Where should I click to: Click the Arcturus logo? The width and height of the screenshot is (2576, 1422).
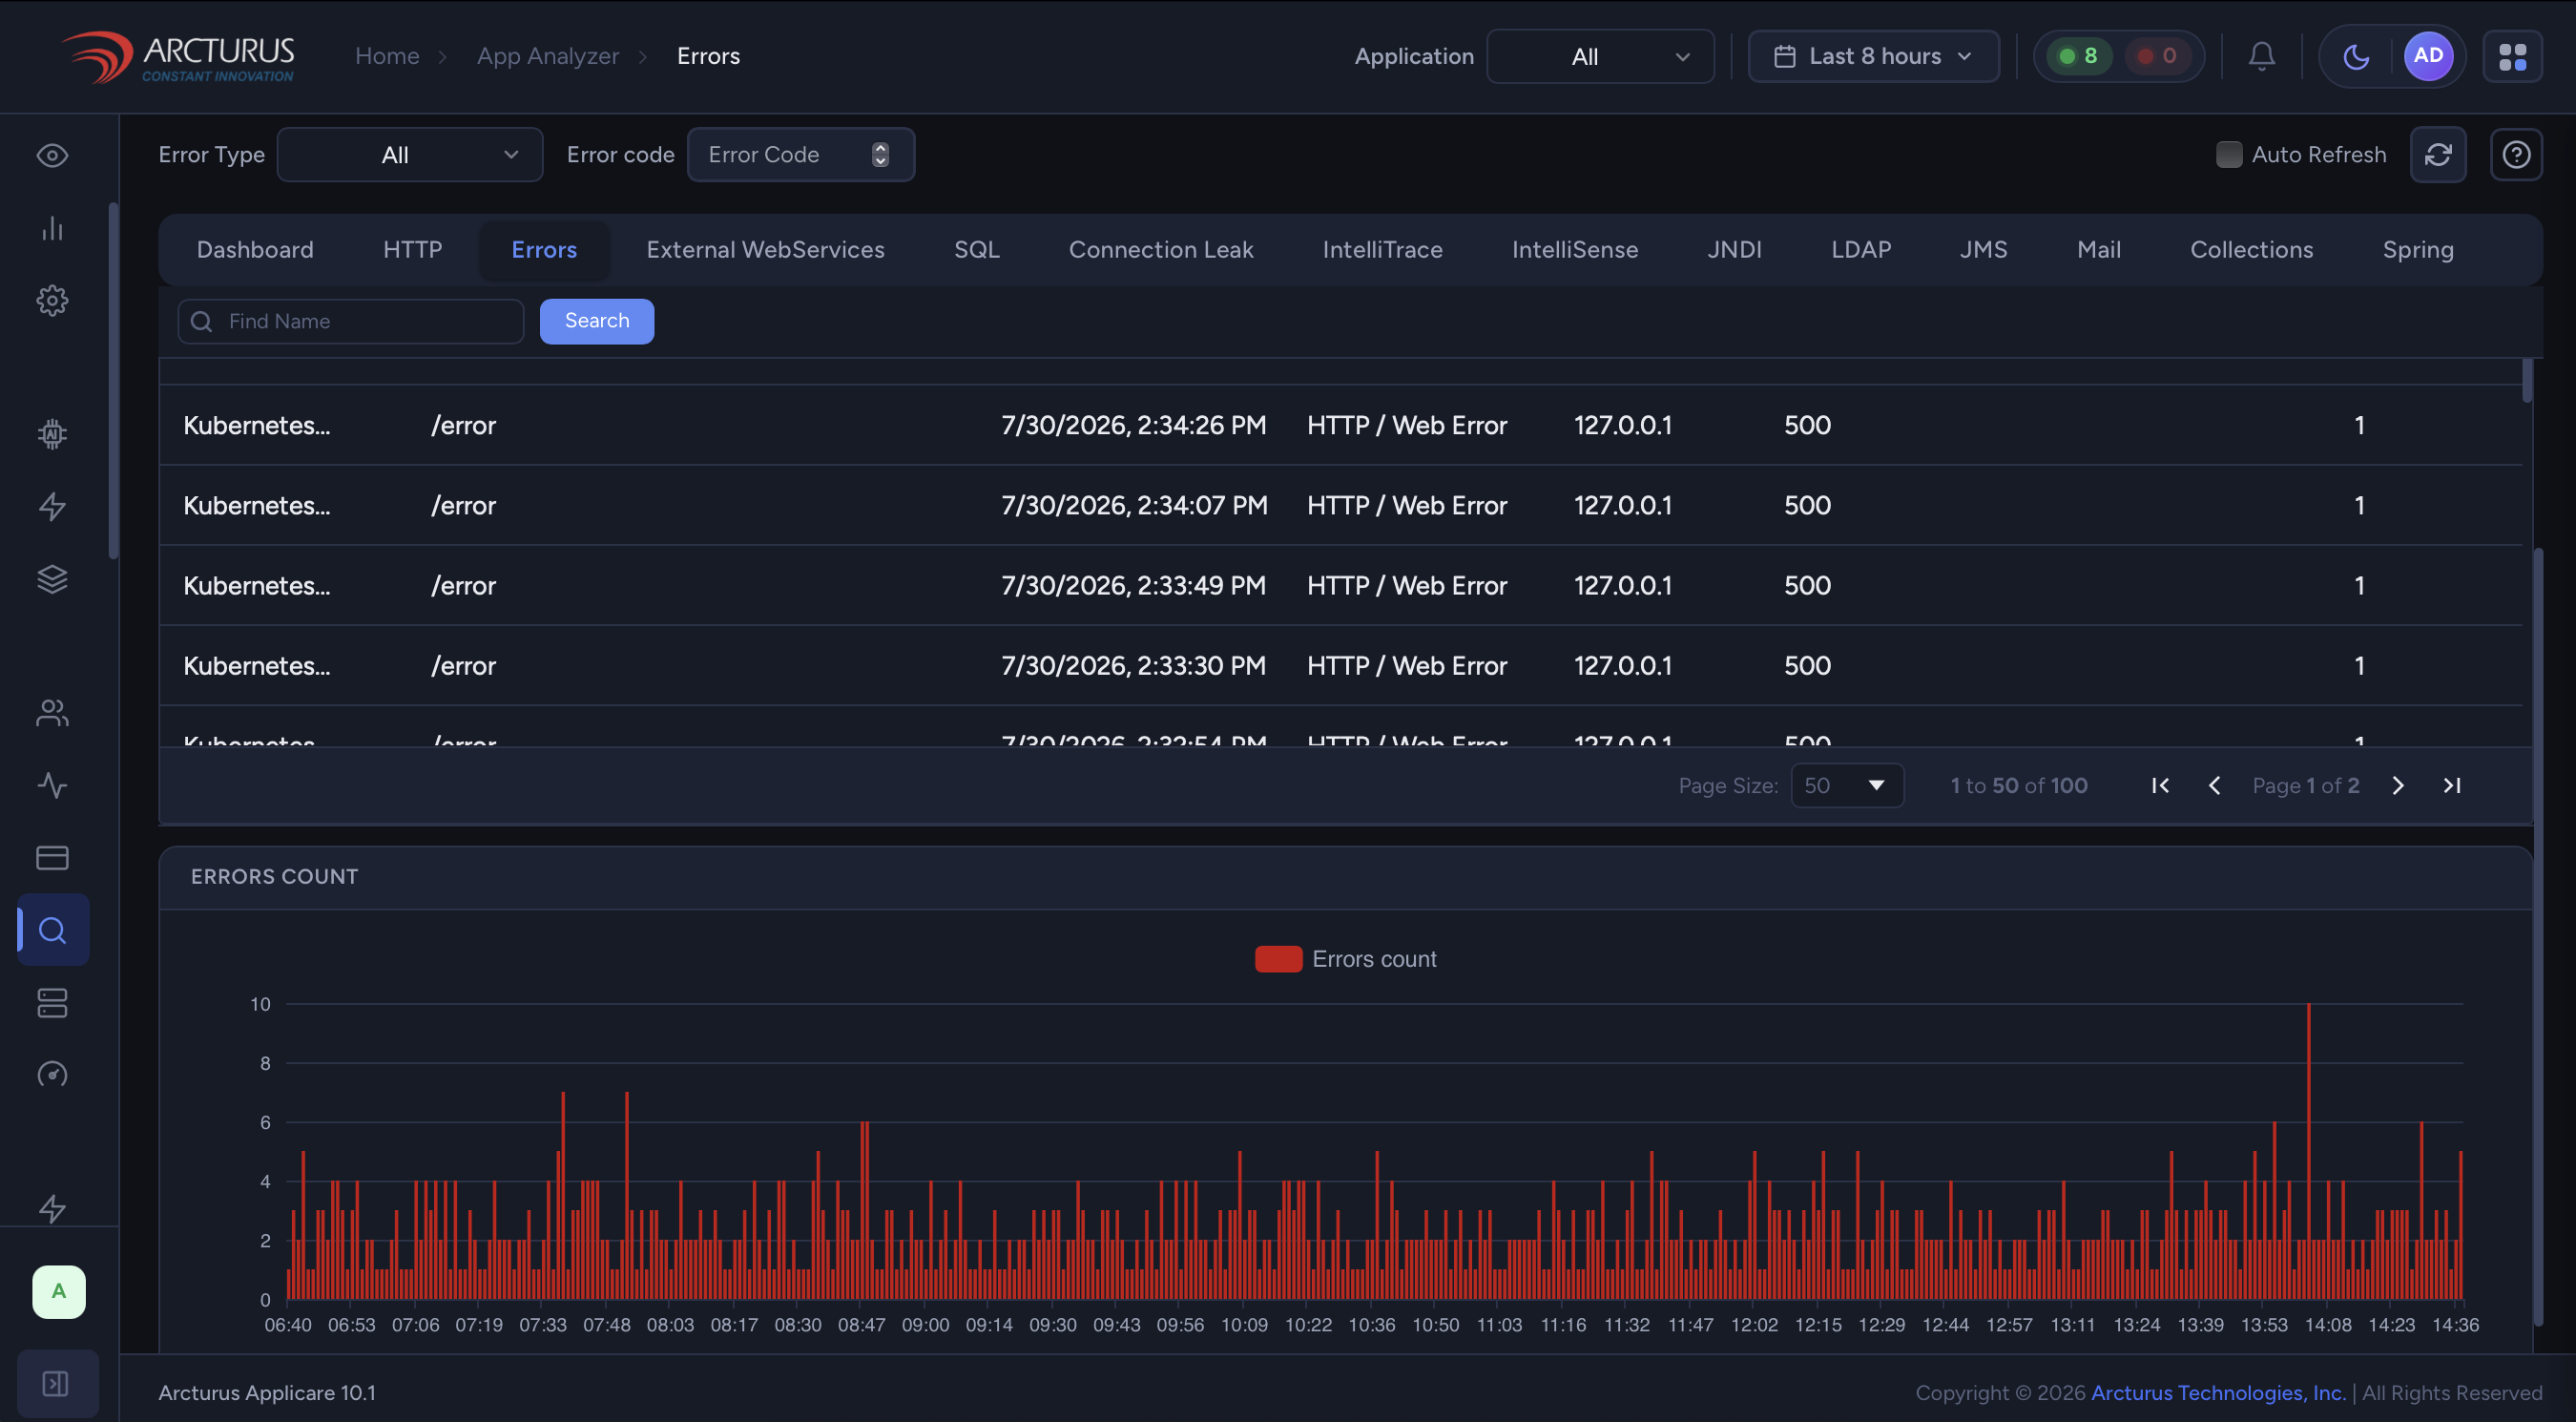[x=178, y=56]
